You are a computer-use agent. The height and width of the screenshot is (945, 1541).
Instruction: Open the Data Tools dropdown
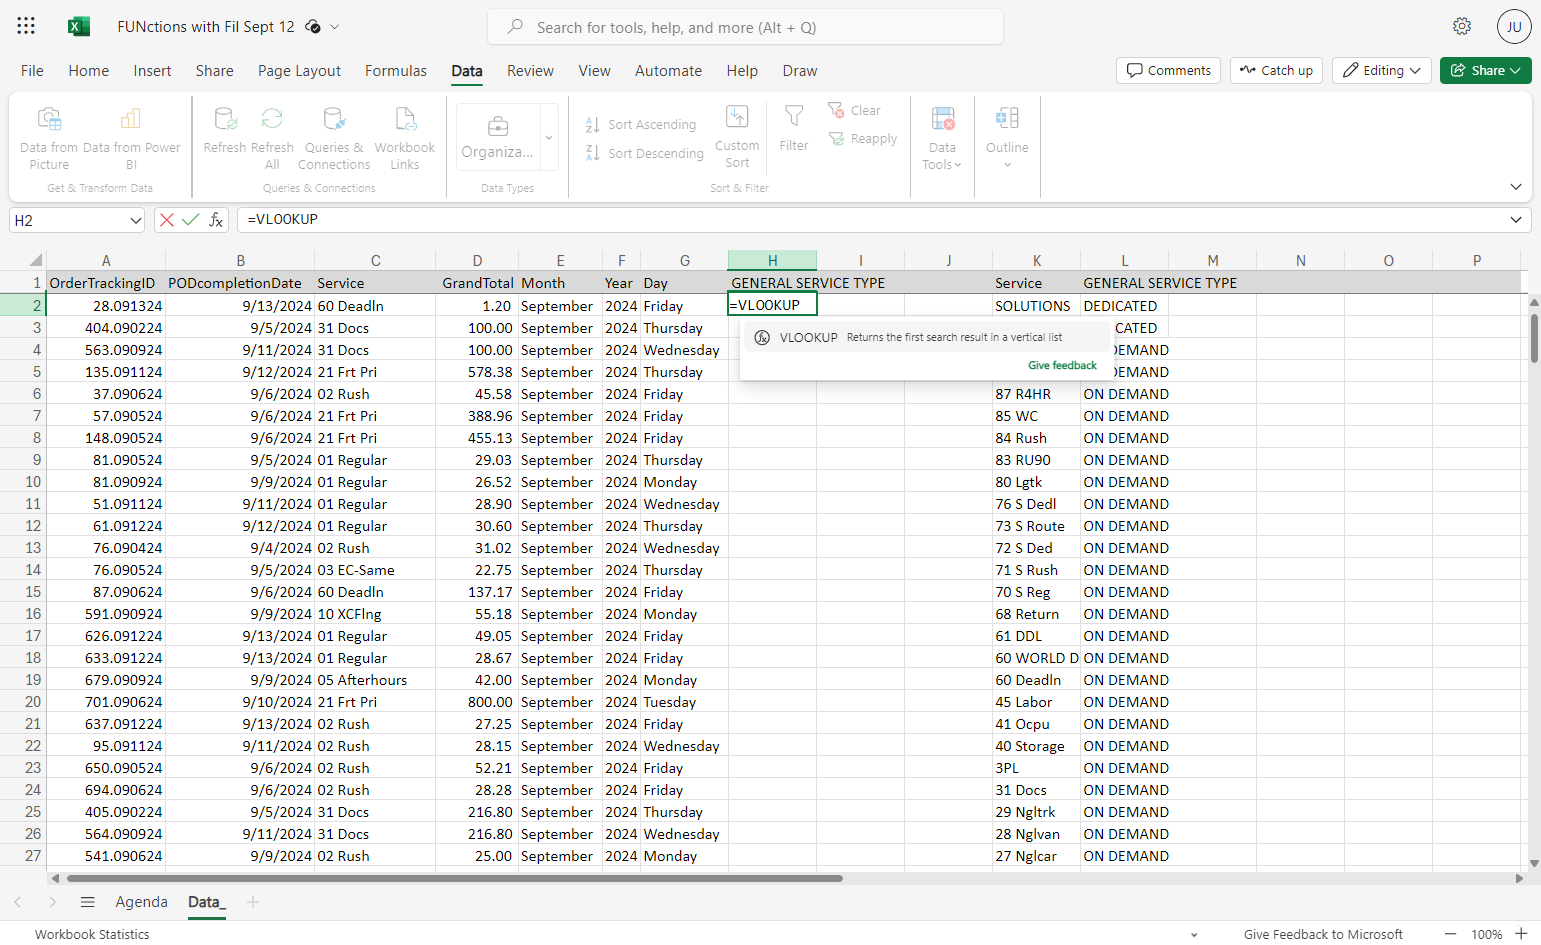click(942, 138)
